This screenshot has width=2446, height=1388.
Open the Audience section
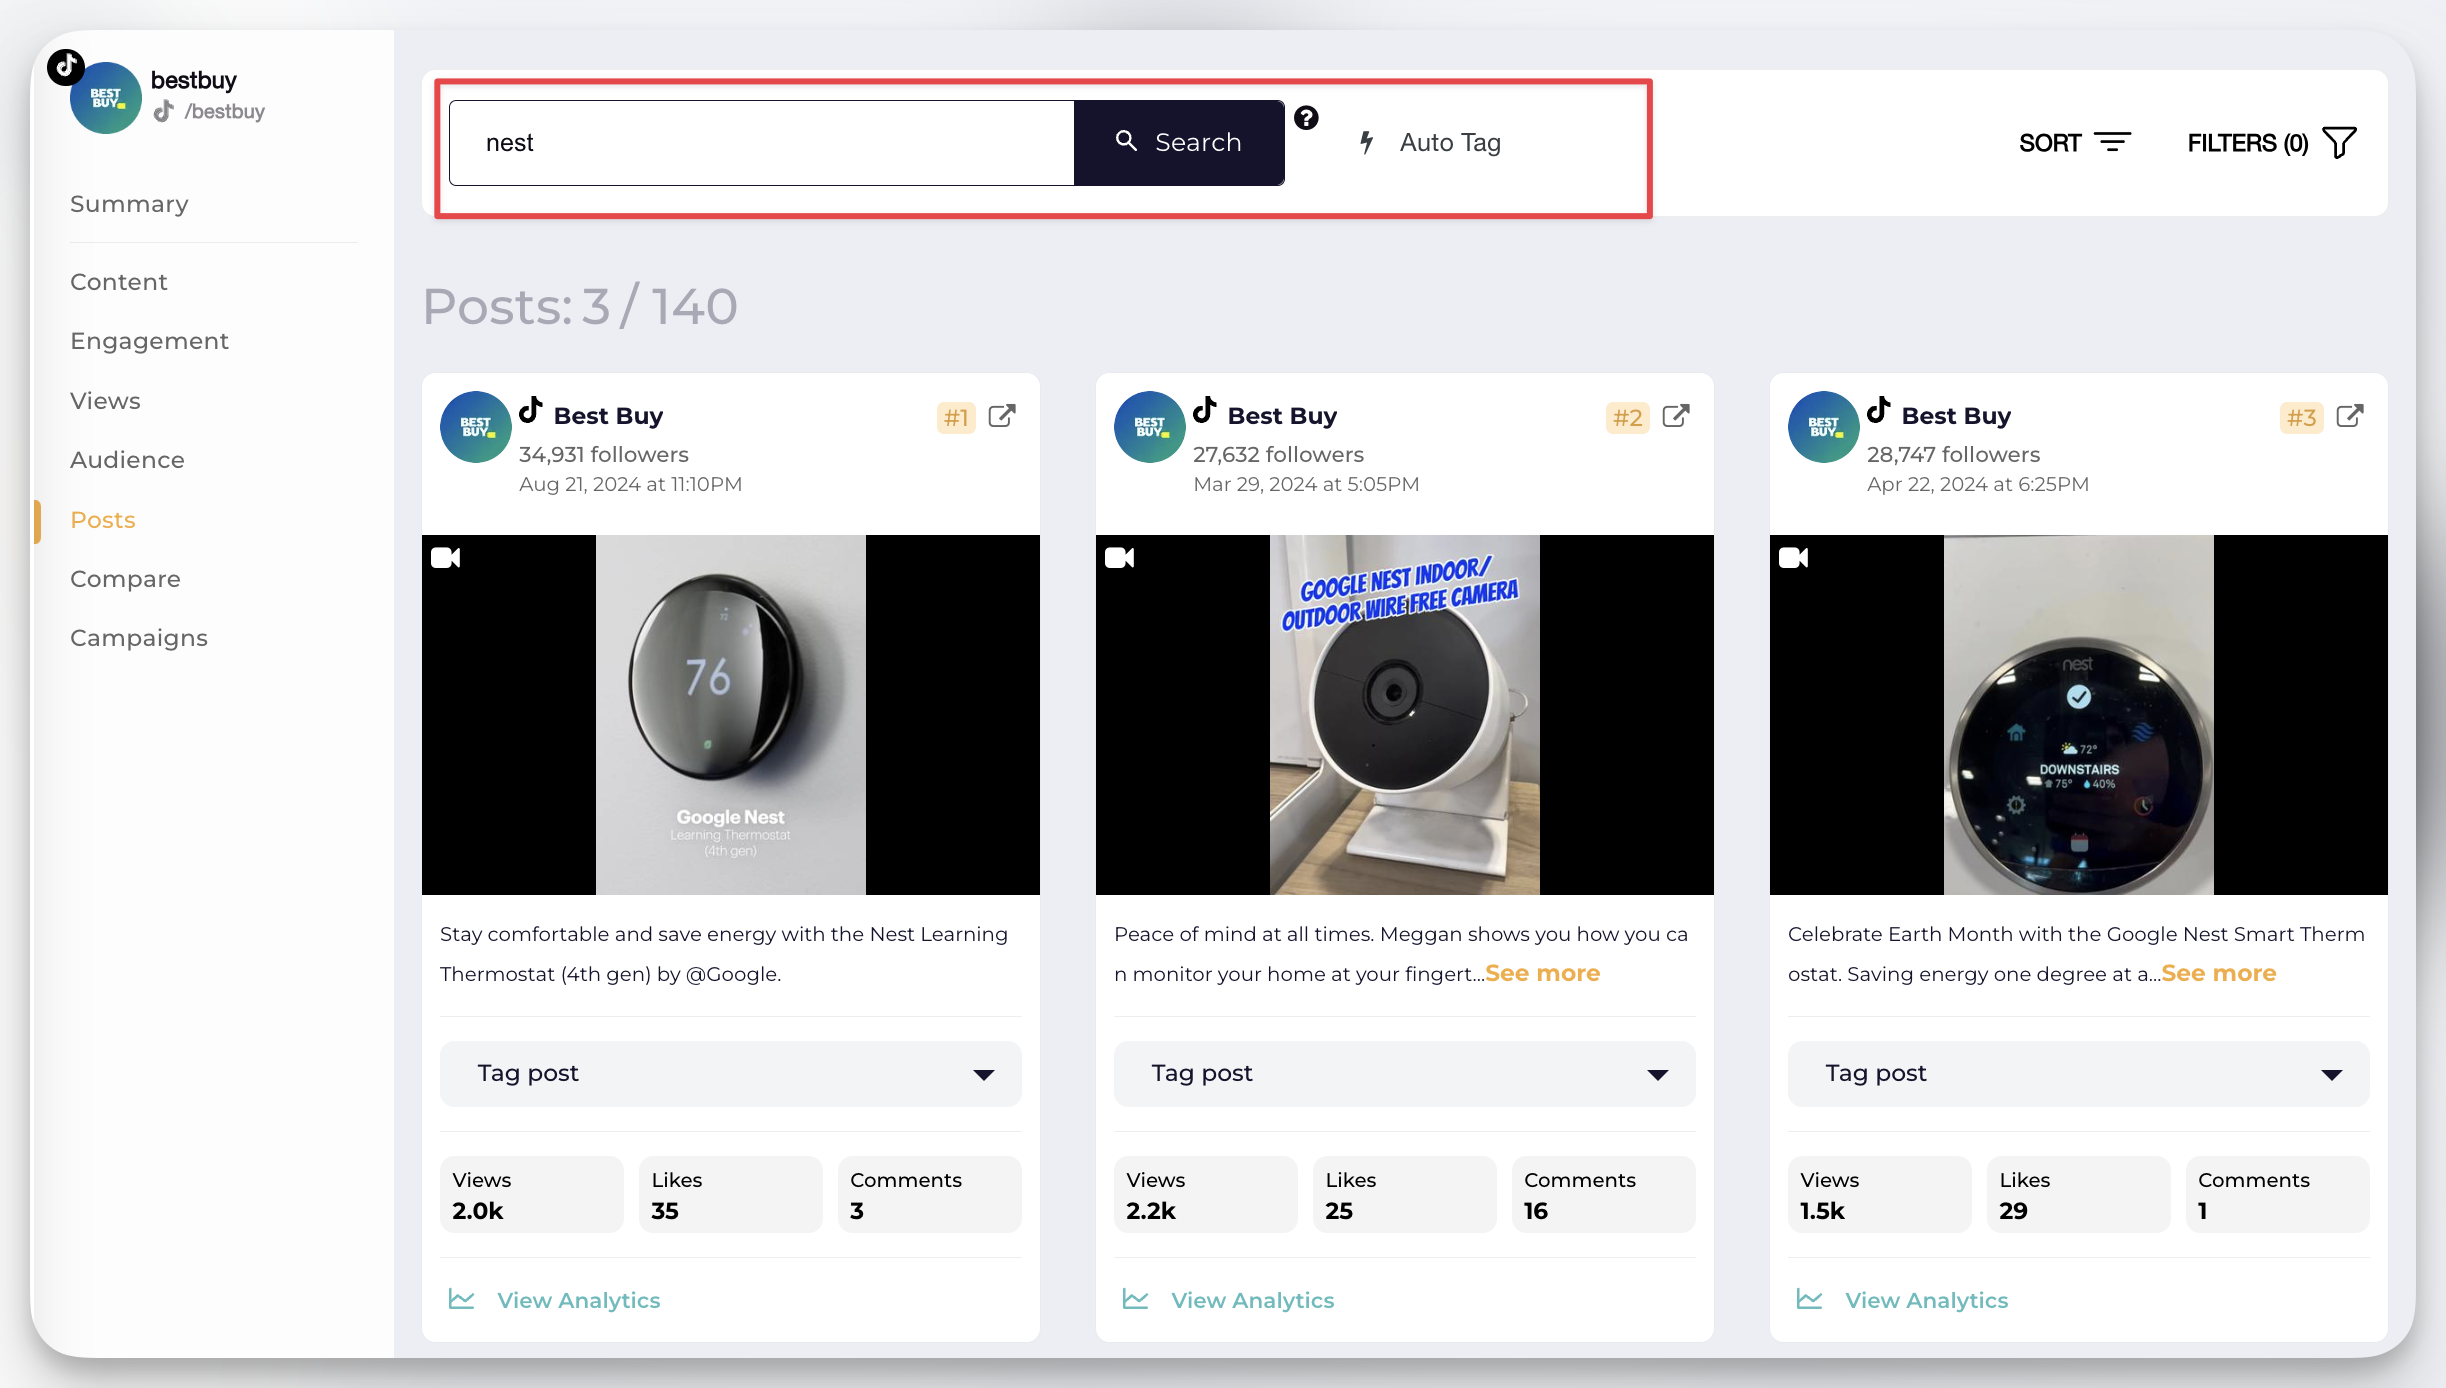pyautogui.click(x=127, y=460)
